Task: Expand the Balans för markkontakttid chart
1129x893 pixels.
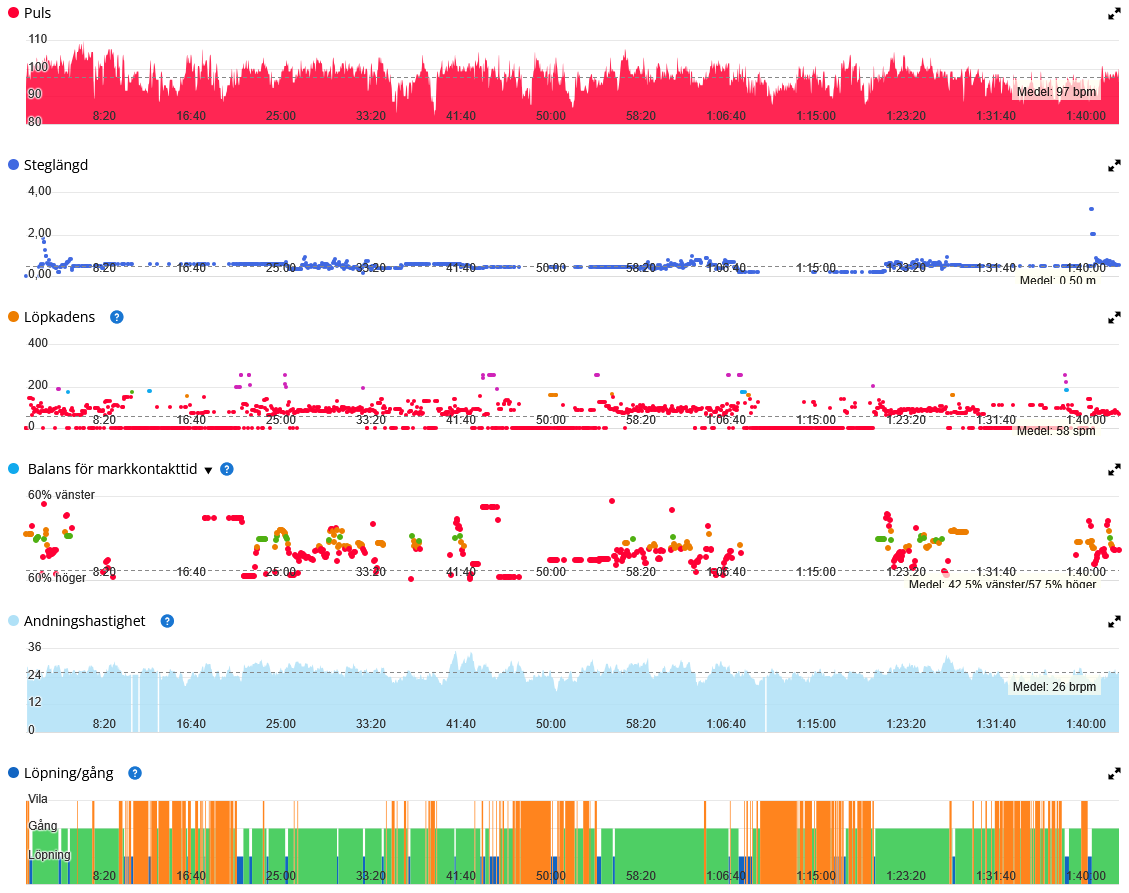Action: click(1114, 470)
